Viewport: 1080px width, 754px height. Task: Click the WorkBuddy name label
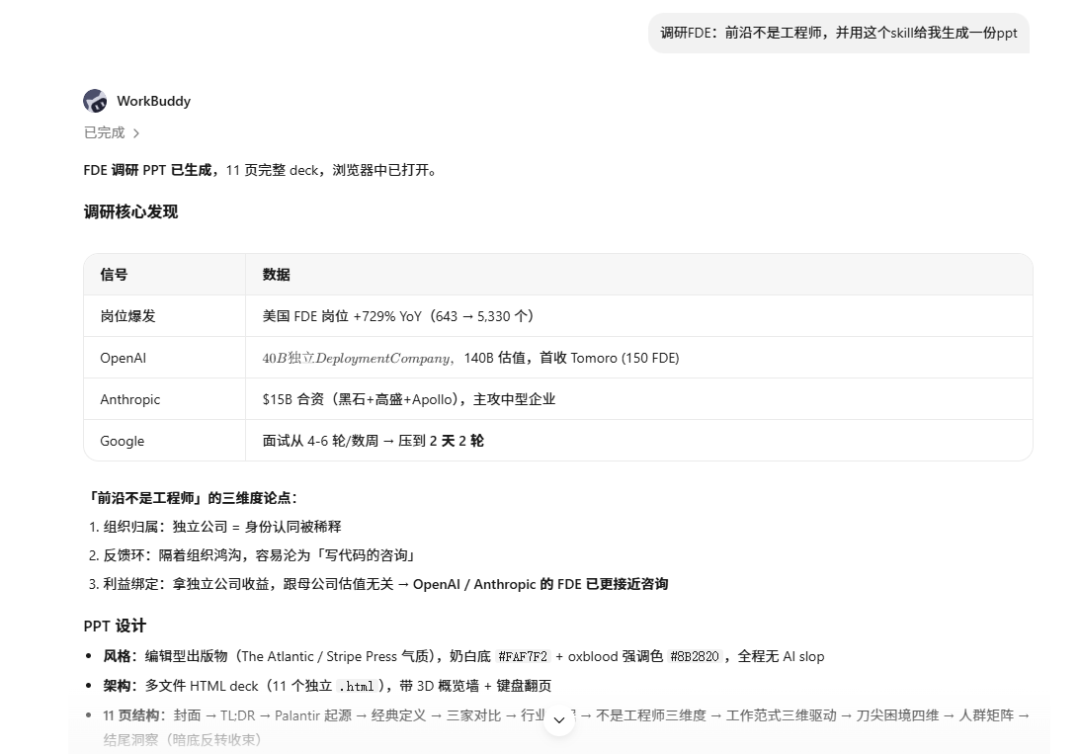[154, 101]
